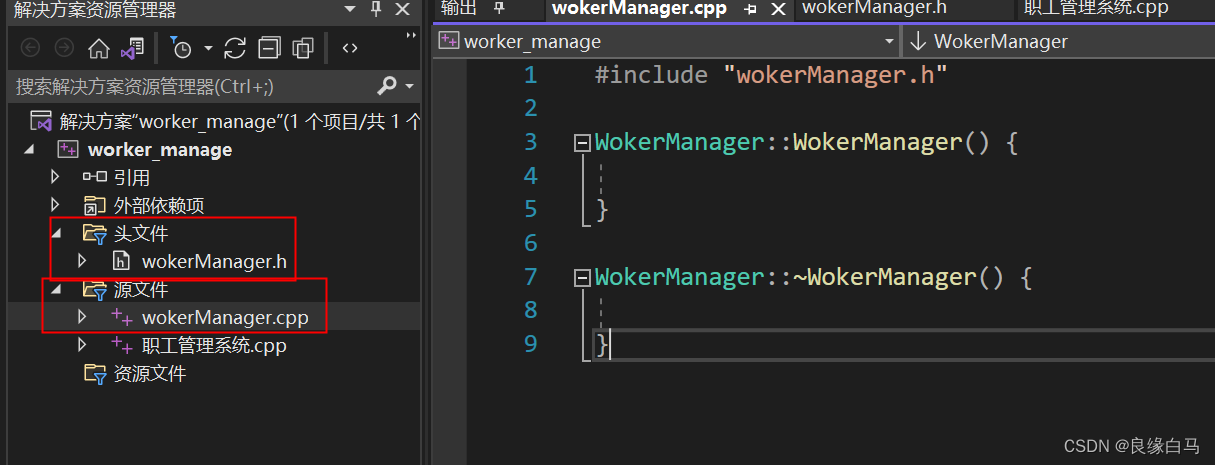
Task: Click the 源文件 filter folder icon
Action: [95, 290]
